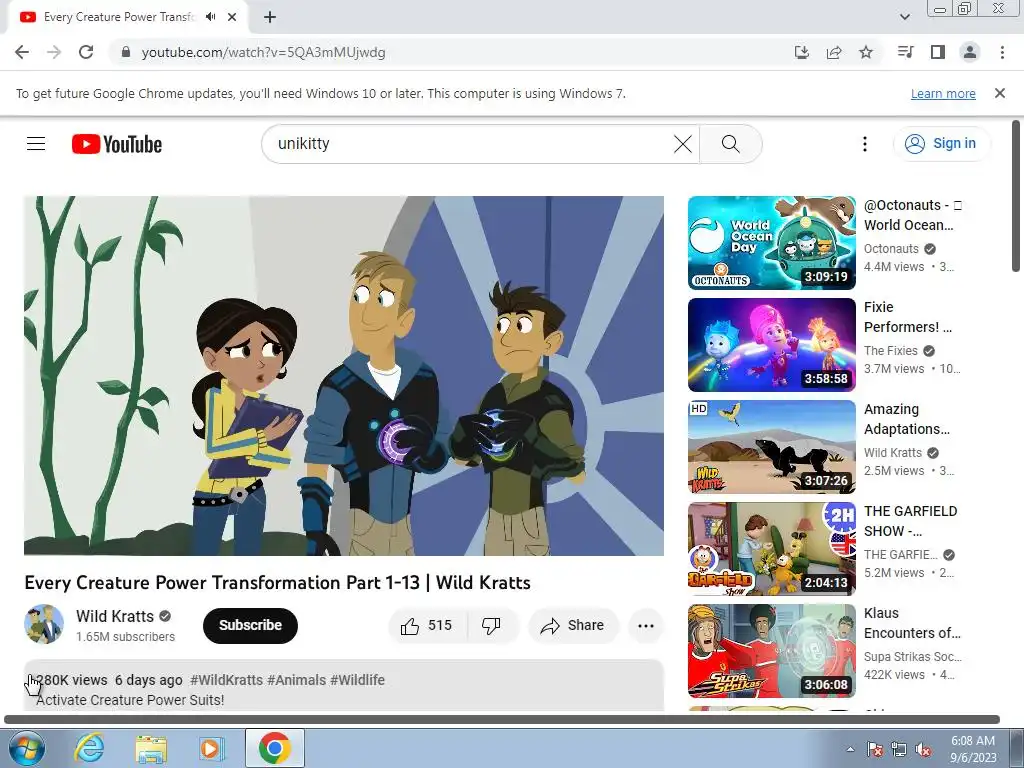
Task: Open the Octonauts channel name
Action: click(x=891, y=249)
